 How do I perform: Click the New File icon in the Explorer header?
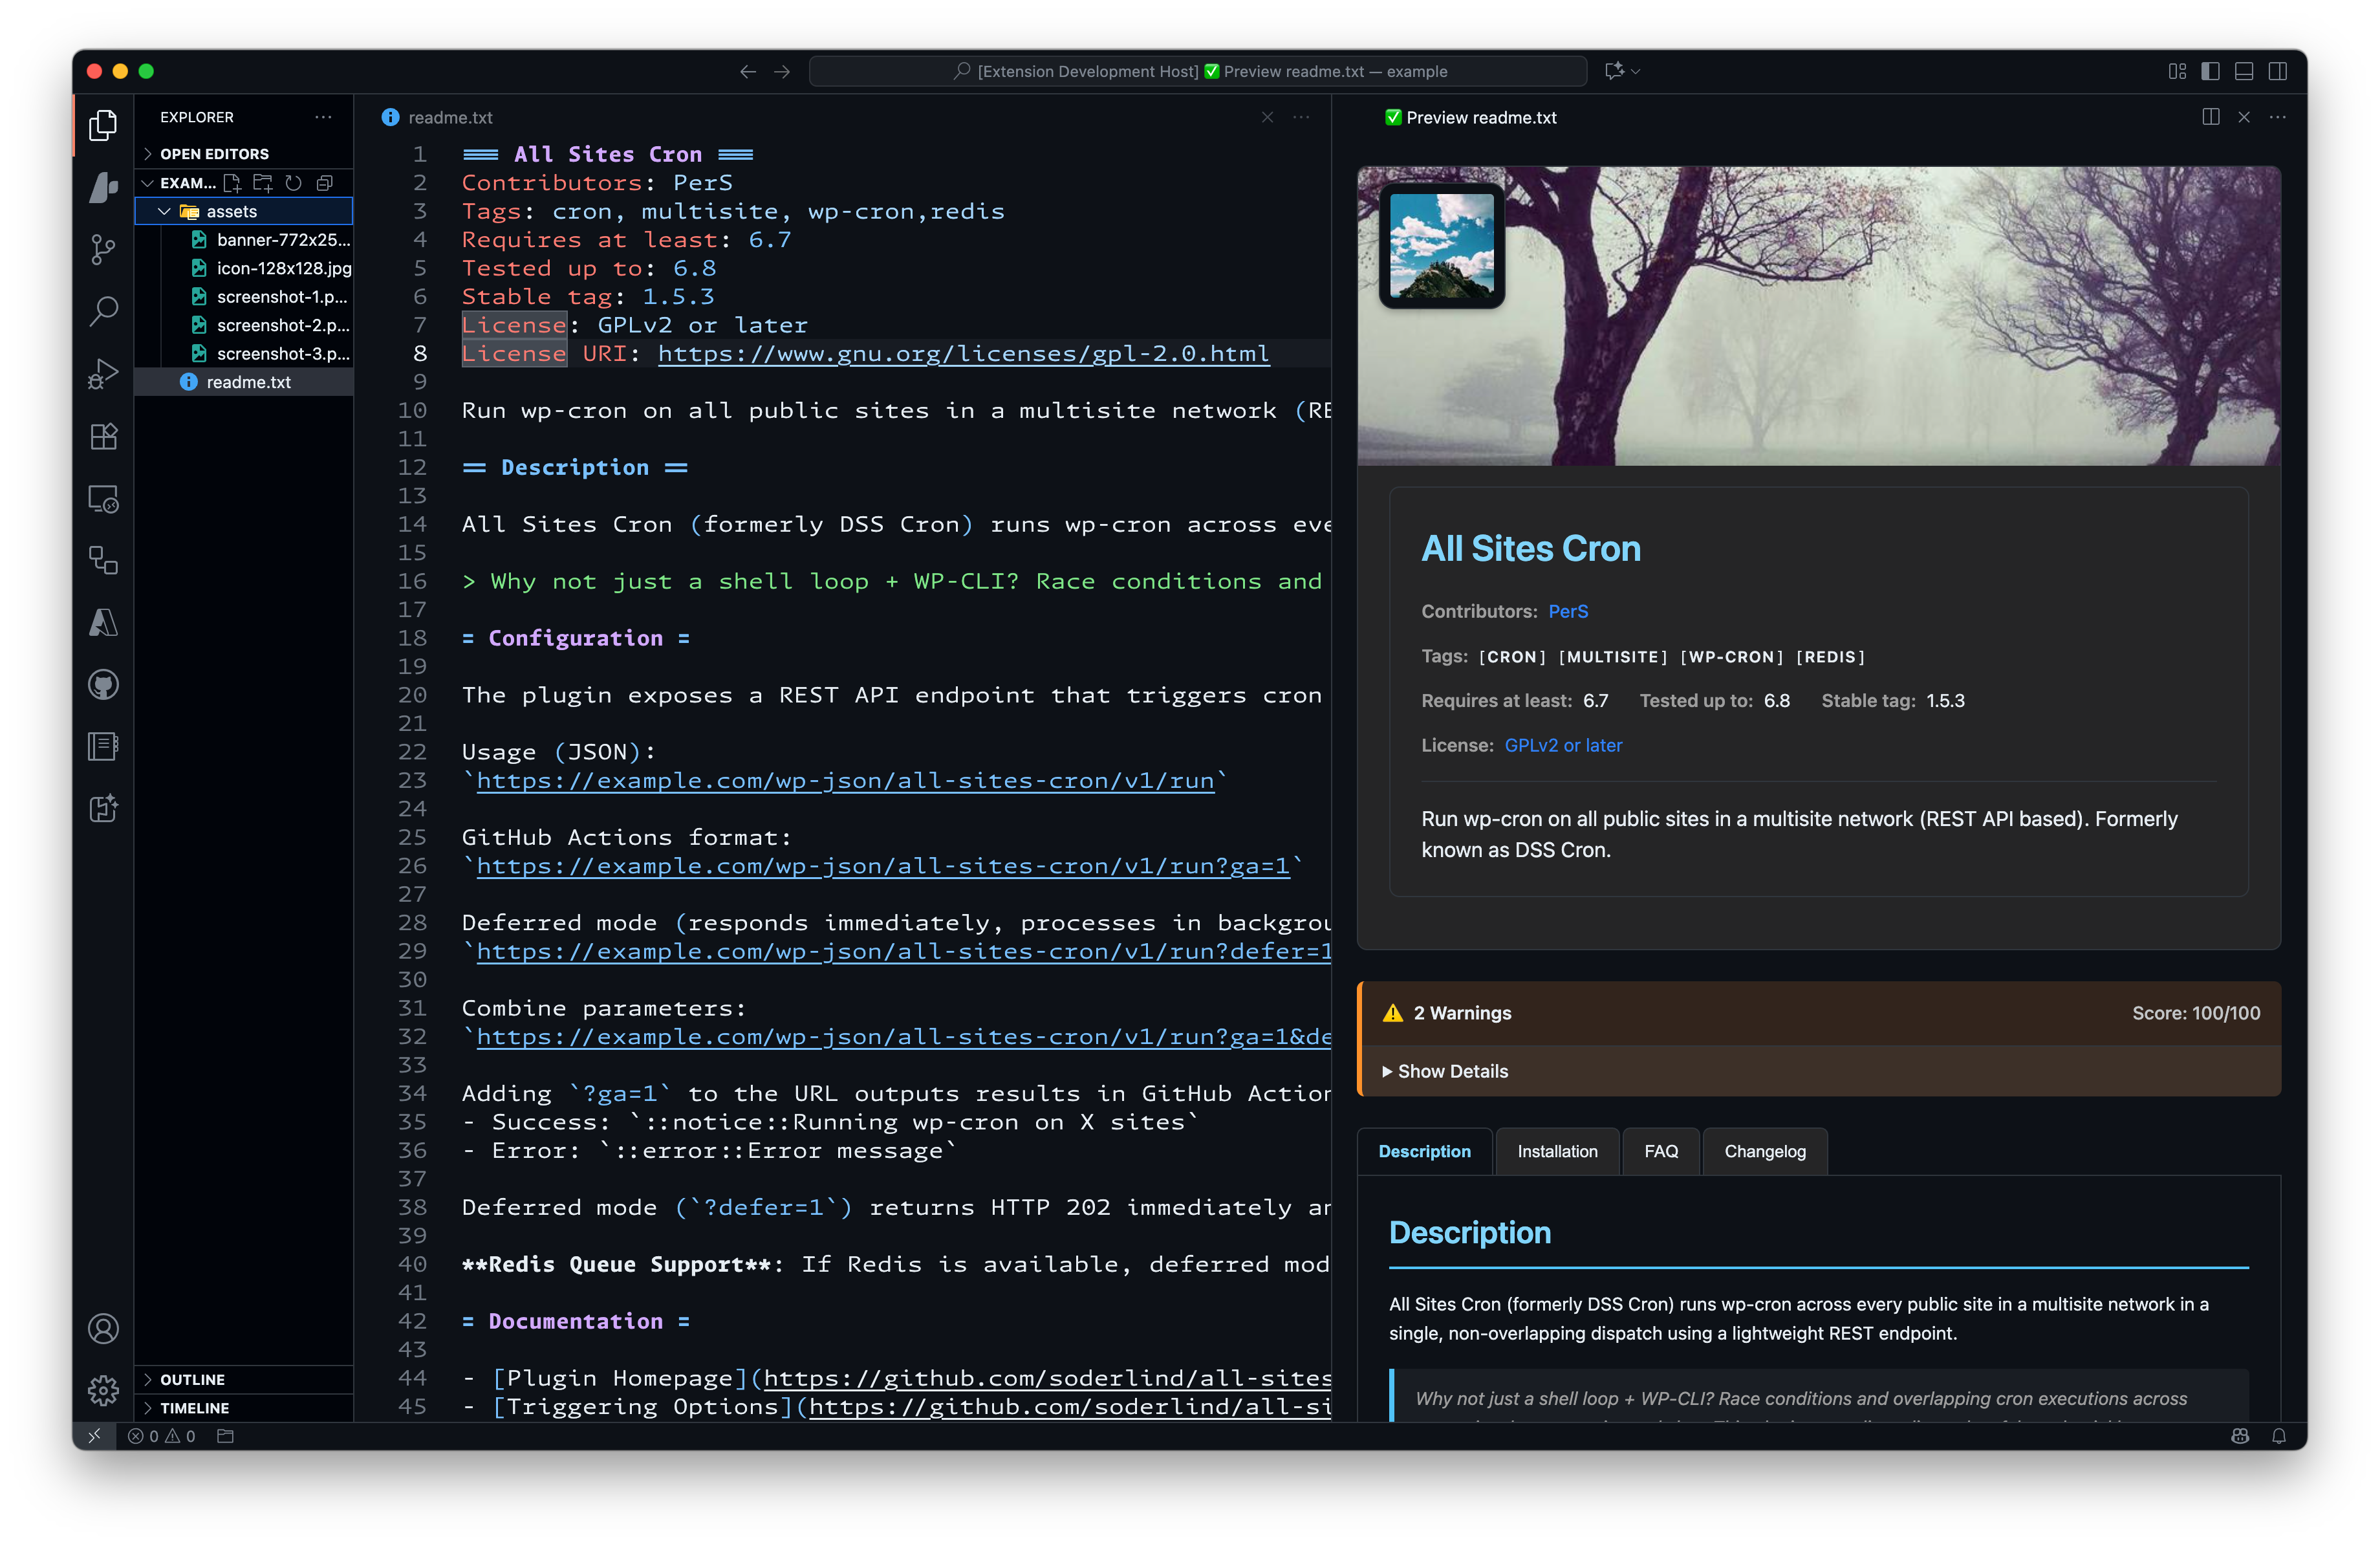[x=232, y=183]
